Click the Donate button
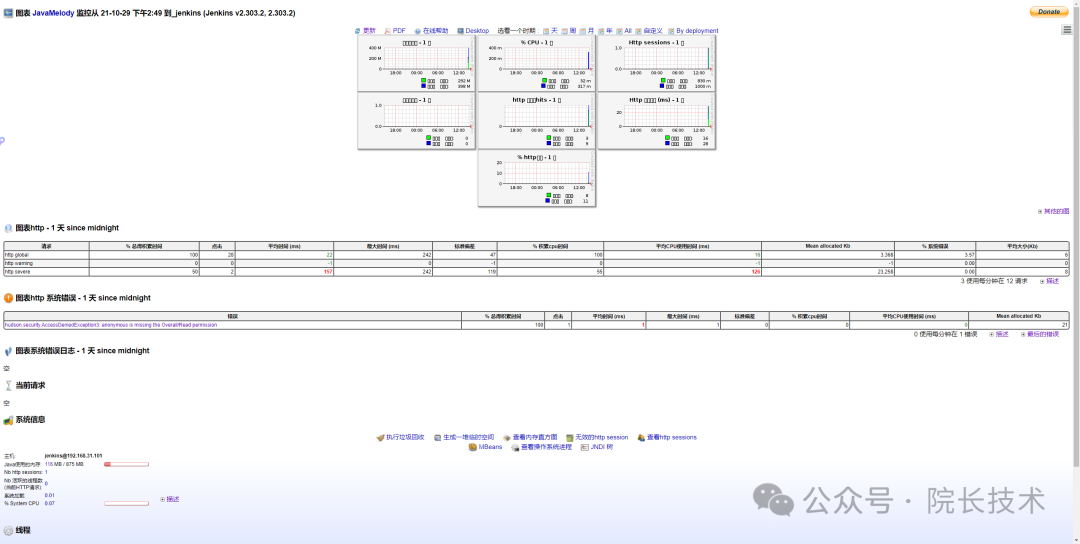 coord(1049,12)
